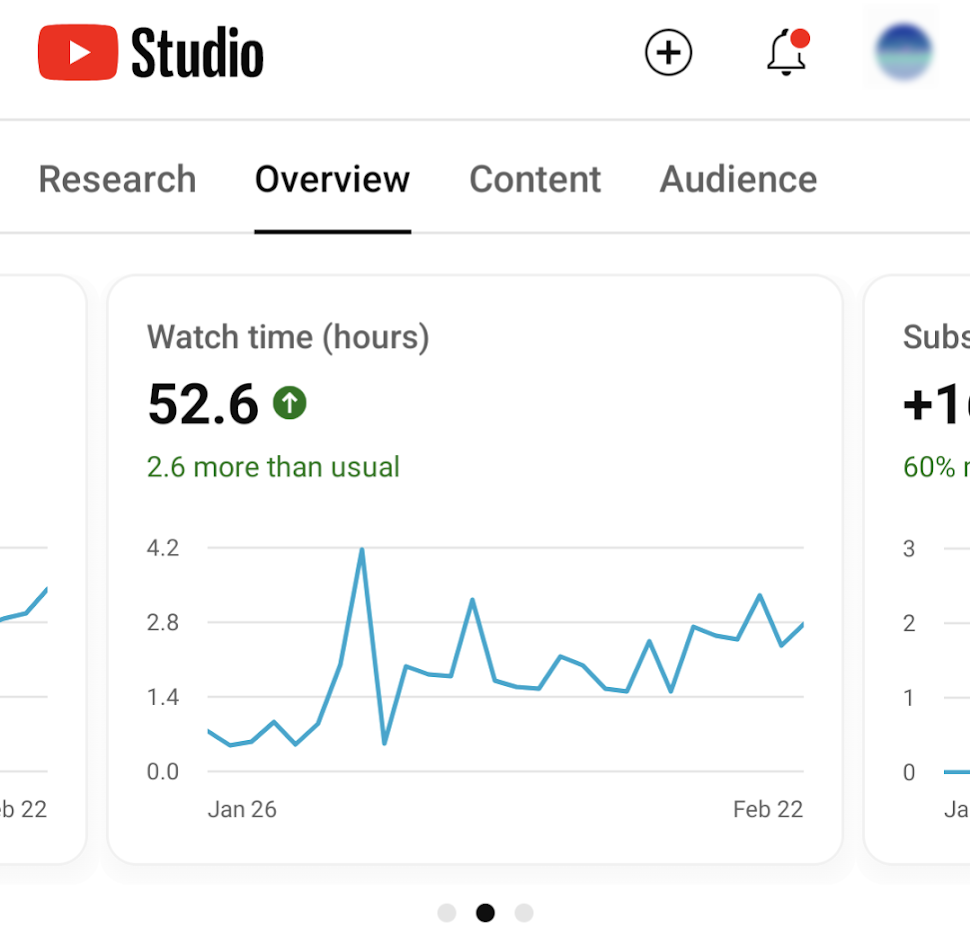Switch to the Audience tab

click(x=737, y=179)
